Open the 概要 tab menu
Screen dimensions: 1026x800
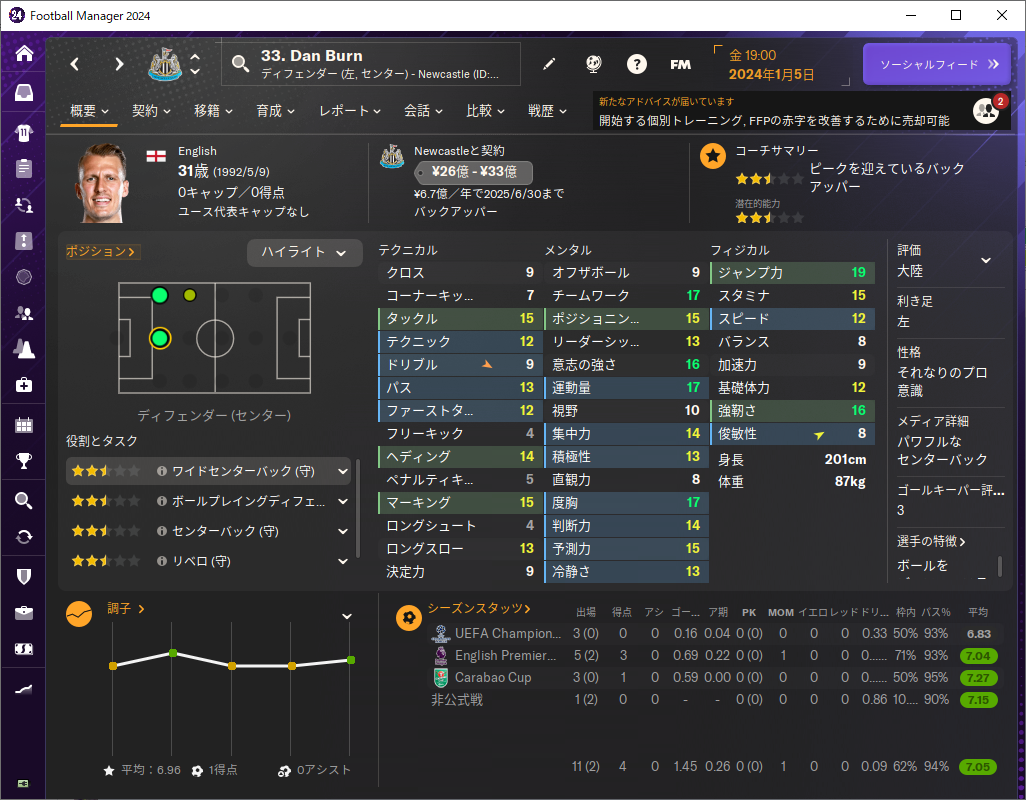(89, 111)
